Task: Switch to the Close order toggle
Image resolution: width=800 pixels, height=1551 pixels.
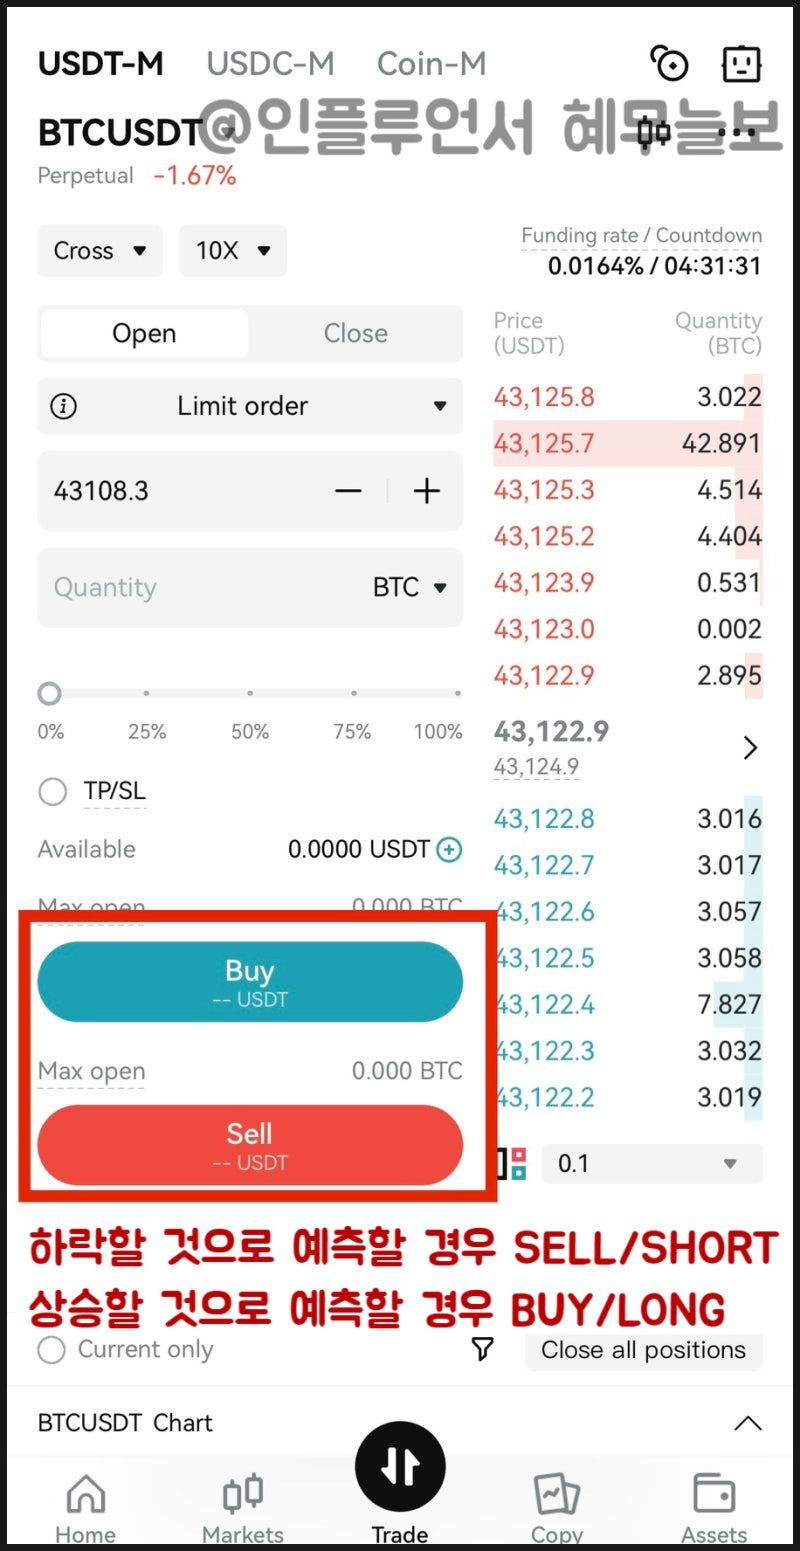Action: click(355, 334)
